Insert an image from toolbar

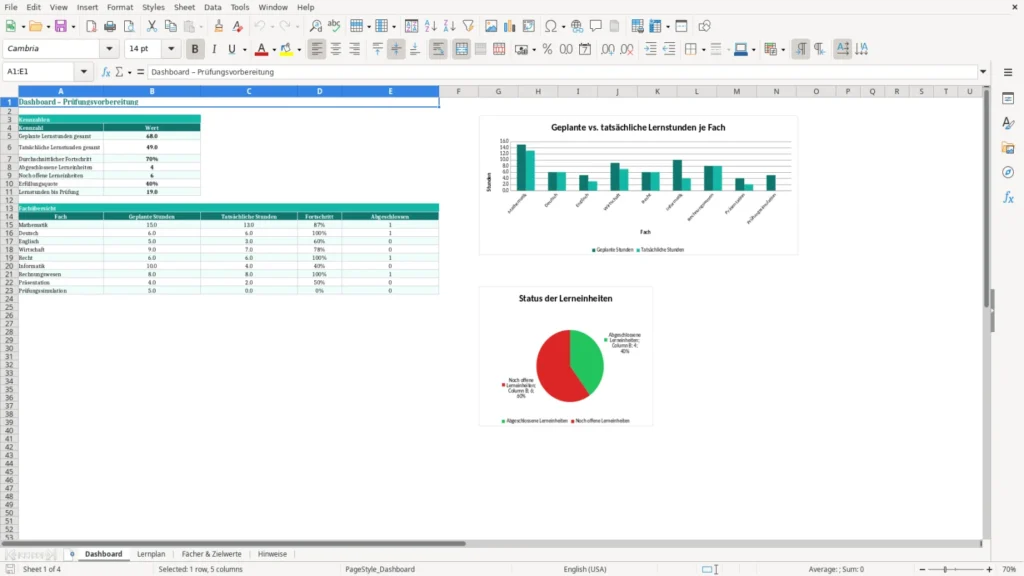pyautogui.click(x=491, y=26)
